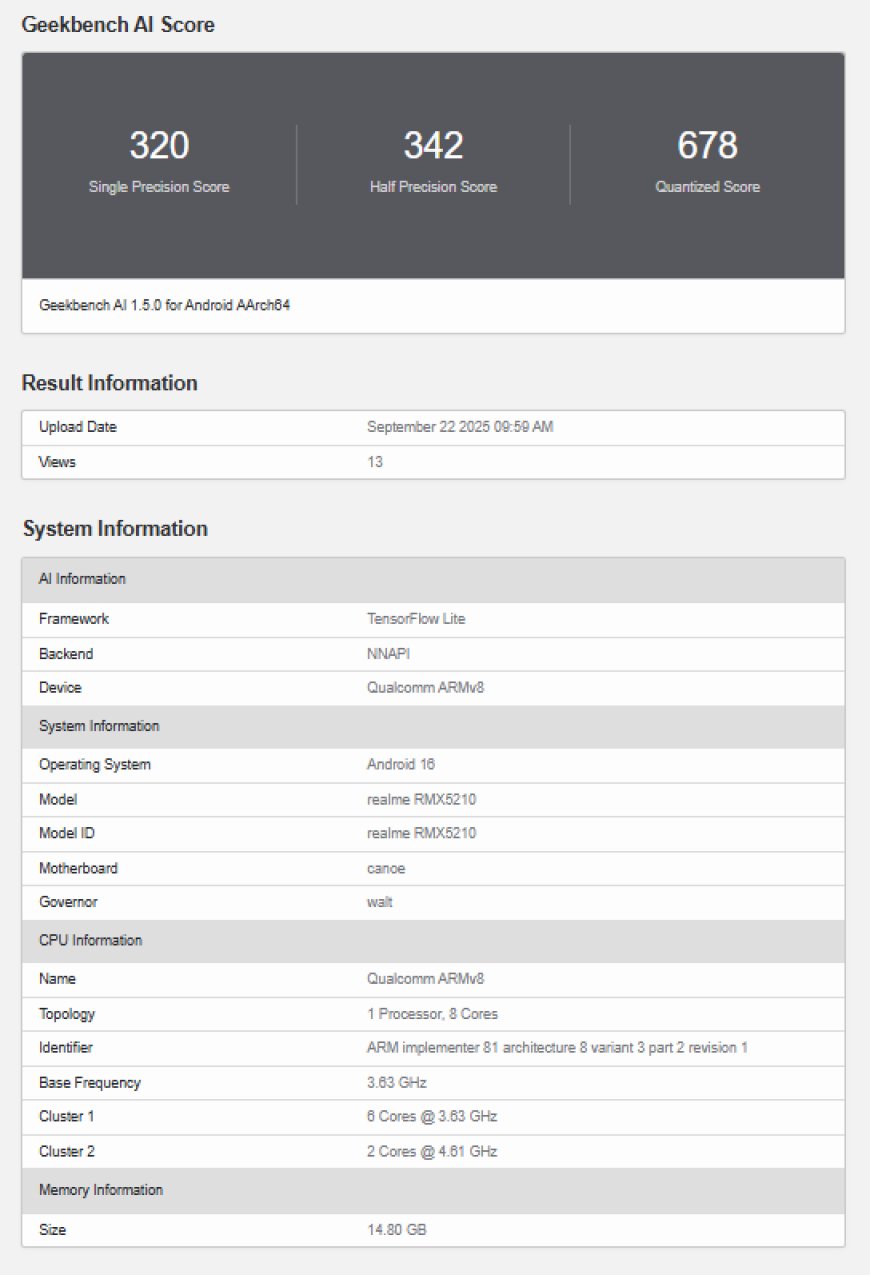Screen dimensions: 870x1275
Task: Click the 14.80 GB memory size value
Action: (x=396, y=1229)
